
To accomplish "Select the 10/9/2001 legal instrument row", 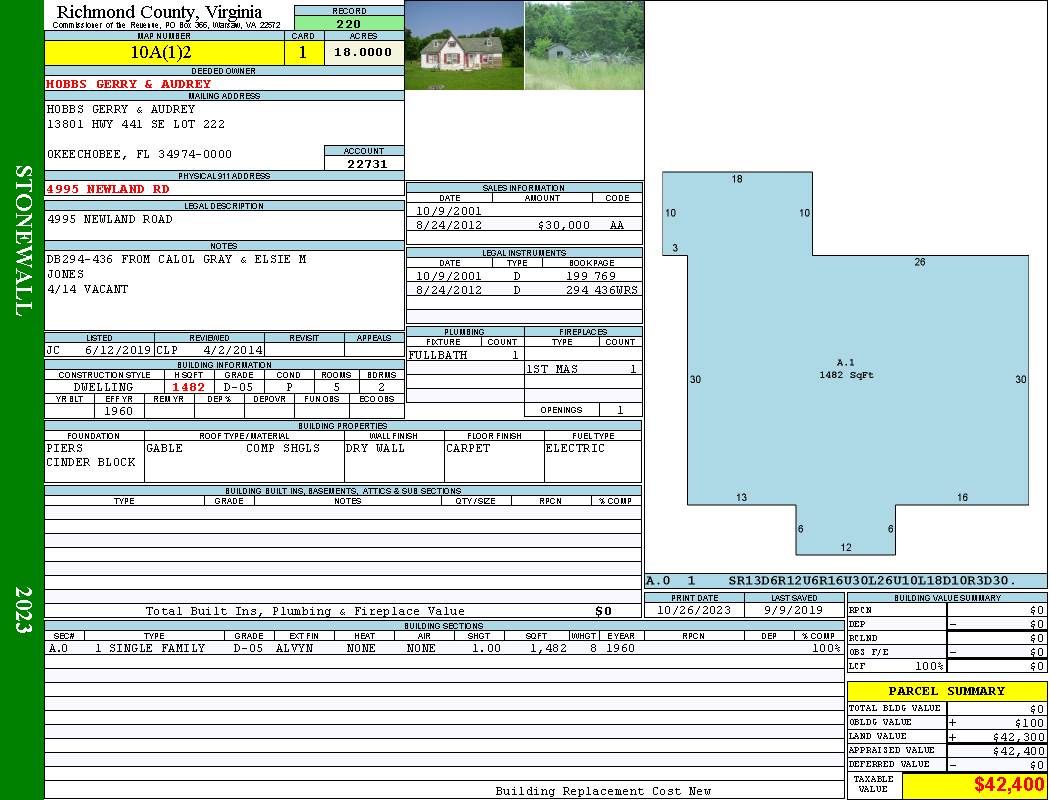I will tap(524, 276).
